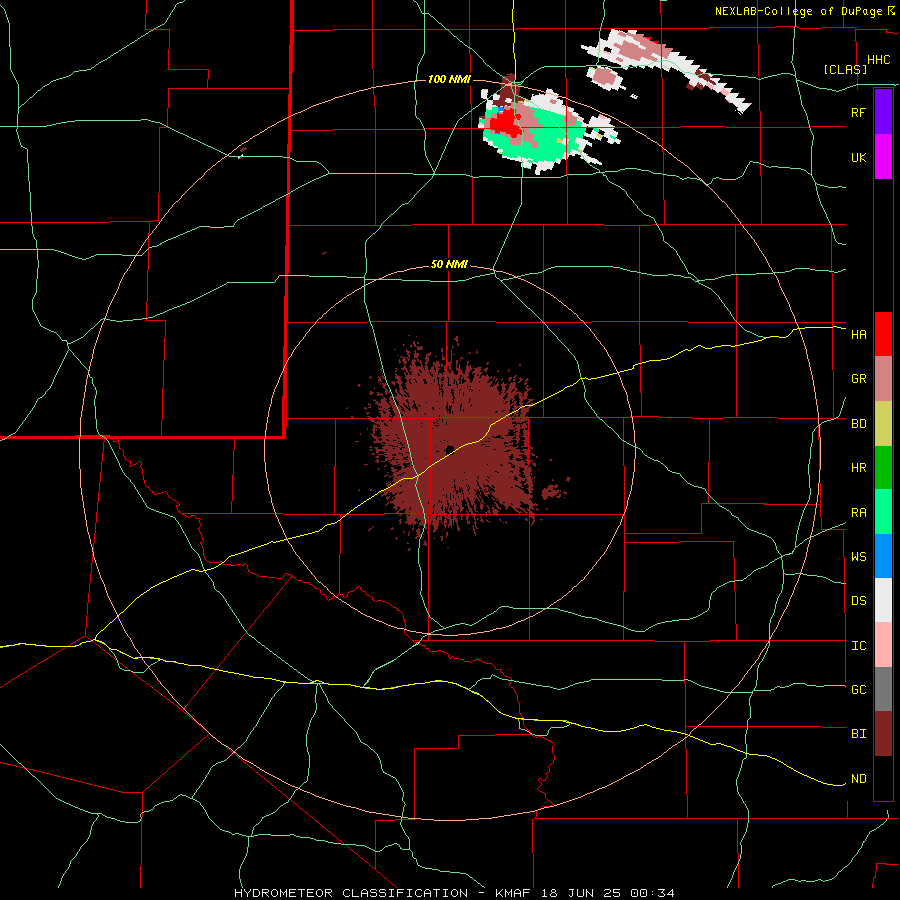This screenshot has height=900, width=900.
Task: Click the BD yellow legend swatch
Action: [x=883, y=424]
